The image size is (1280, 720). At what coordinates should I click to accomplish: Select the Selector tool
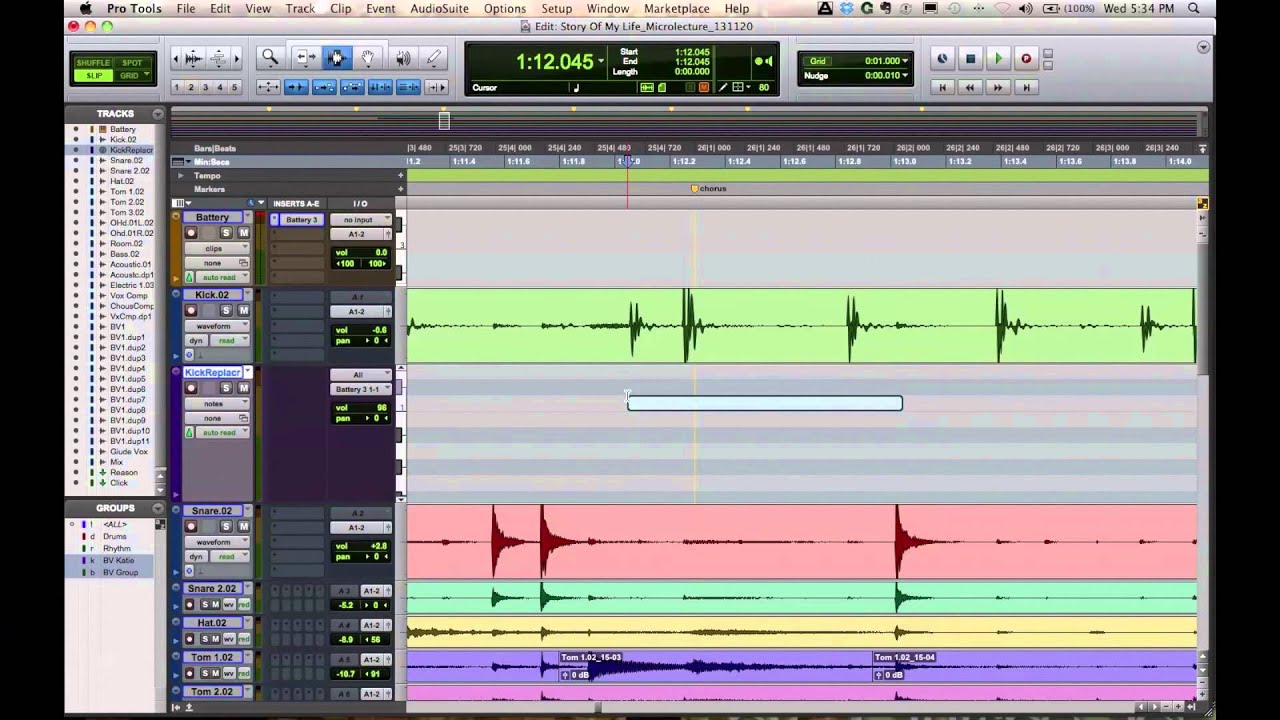(x=336, y=58)
